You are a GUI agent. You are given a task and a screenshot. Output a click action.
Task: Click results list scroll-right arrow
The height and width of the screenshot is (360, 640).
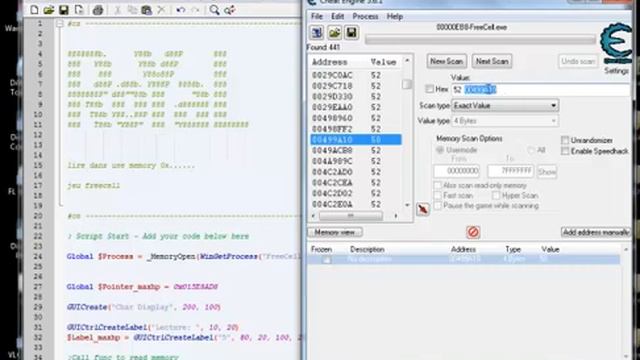tap(396, 216)
